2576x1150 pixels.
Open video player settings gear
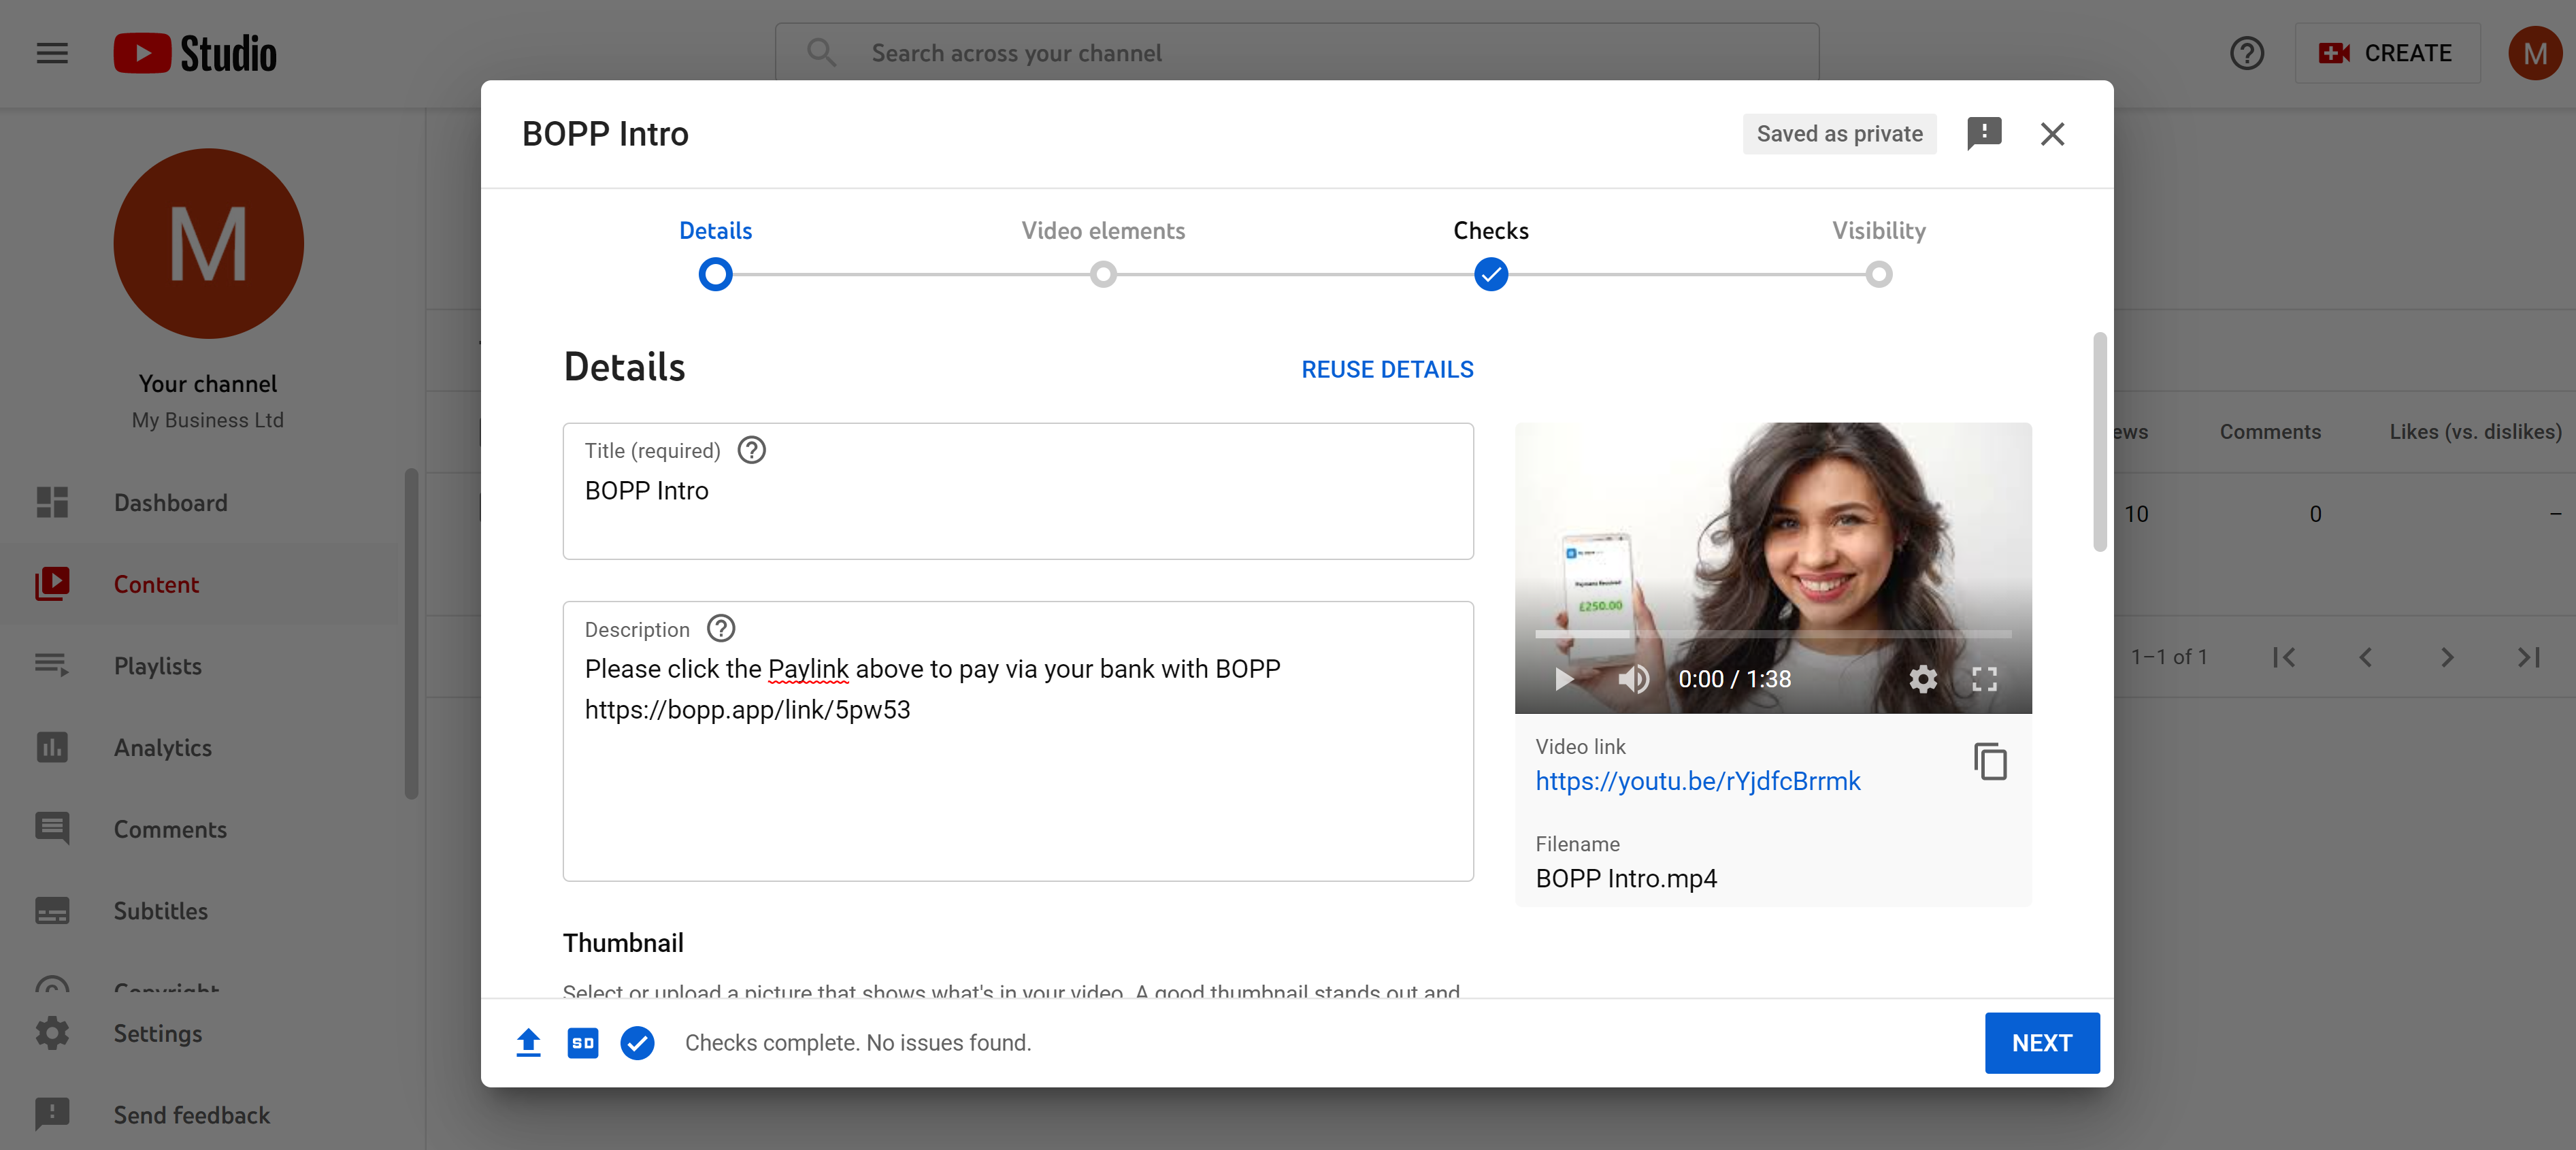tap(1922, 679)
